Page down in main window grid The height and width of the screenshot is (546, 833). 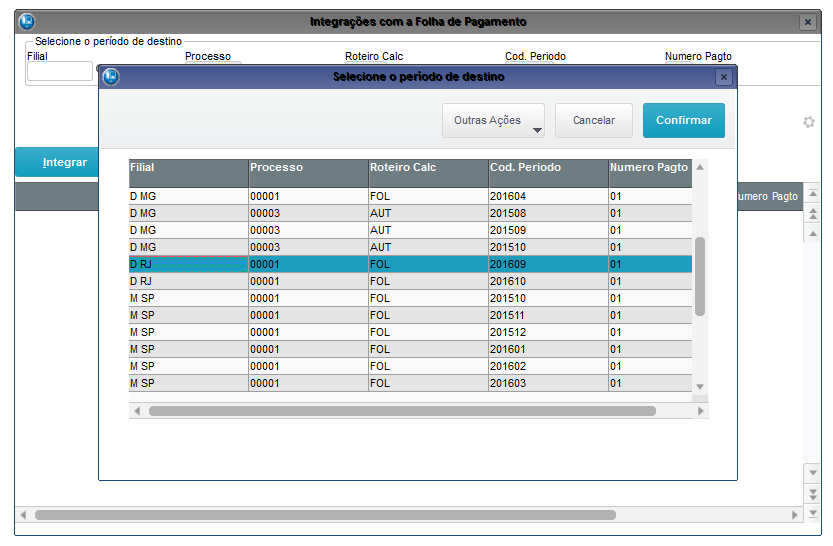click(813, 493)
